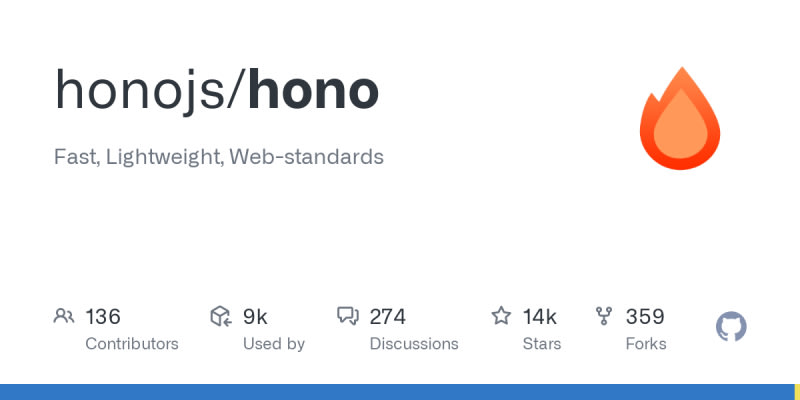The image size is (800, 400).
Task: Click the Contributors label
Action: tap(132, 344)
